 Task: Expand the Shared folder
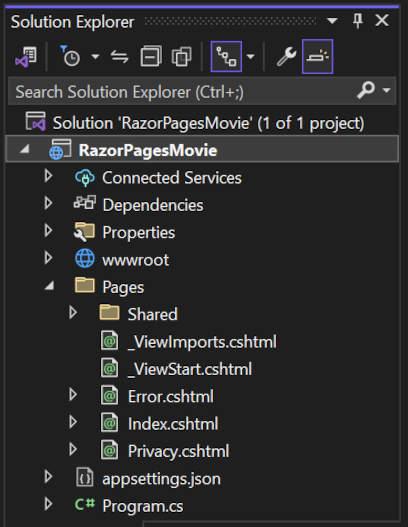coord(73,312)
